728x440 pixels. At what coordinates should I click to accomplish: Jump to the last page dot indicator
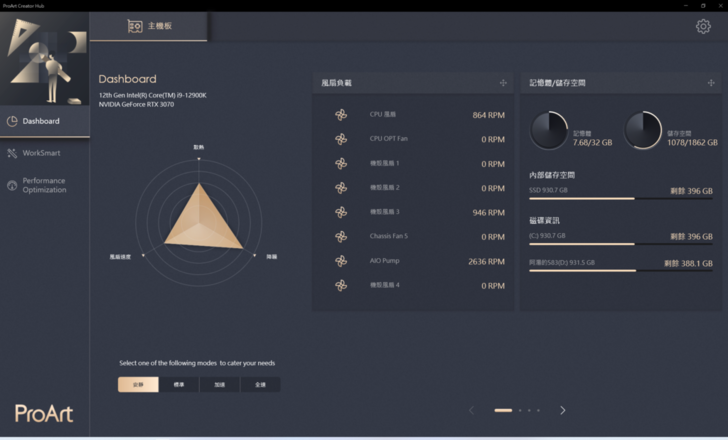(539, 410)
